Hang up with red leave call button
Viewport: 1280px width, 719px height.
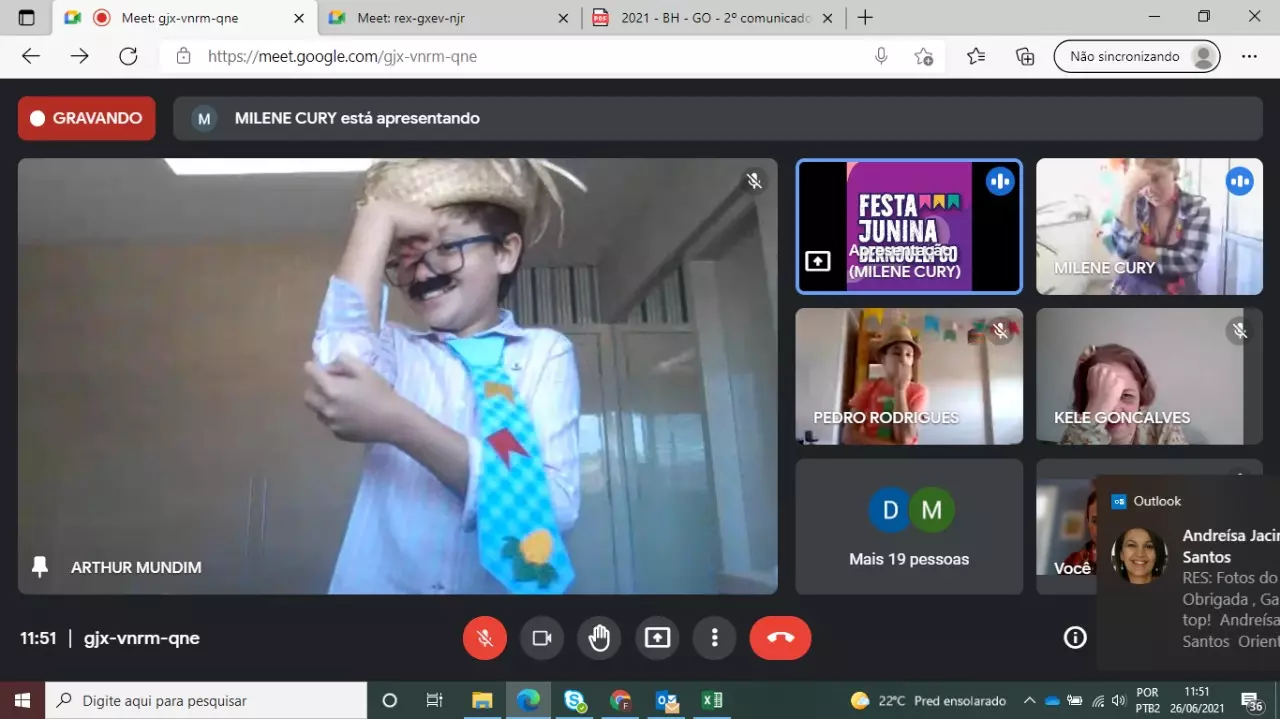coord(780,638)
